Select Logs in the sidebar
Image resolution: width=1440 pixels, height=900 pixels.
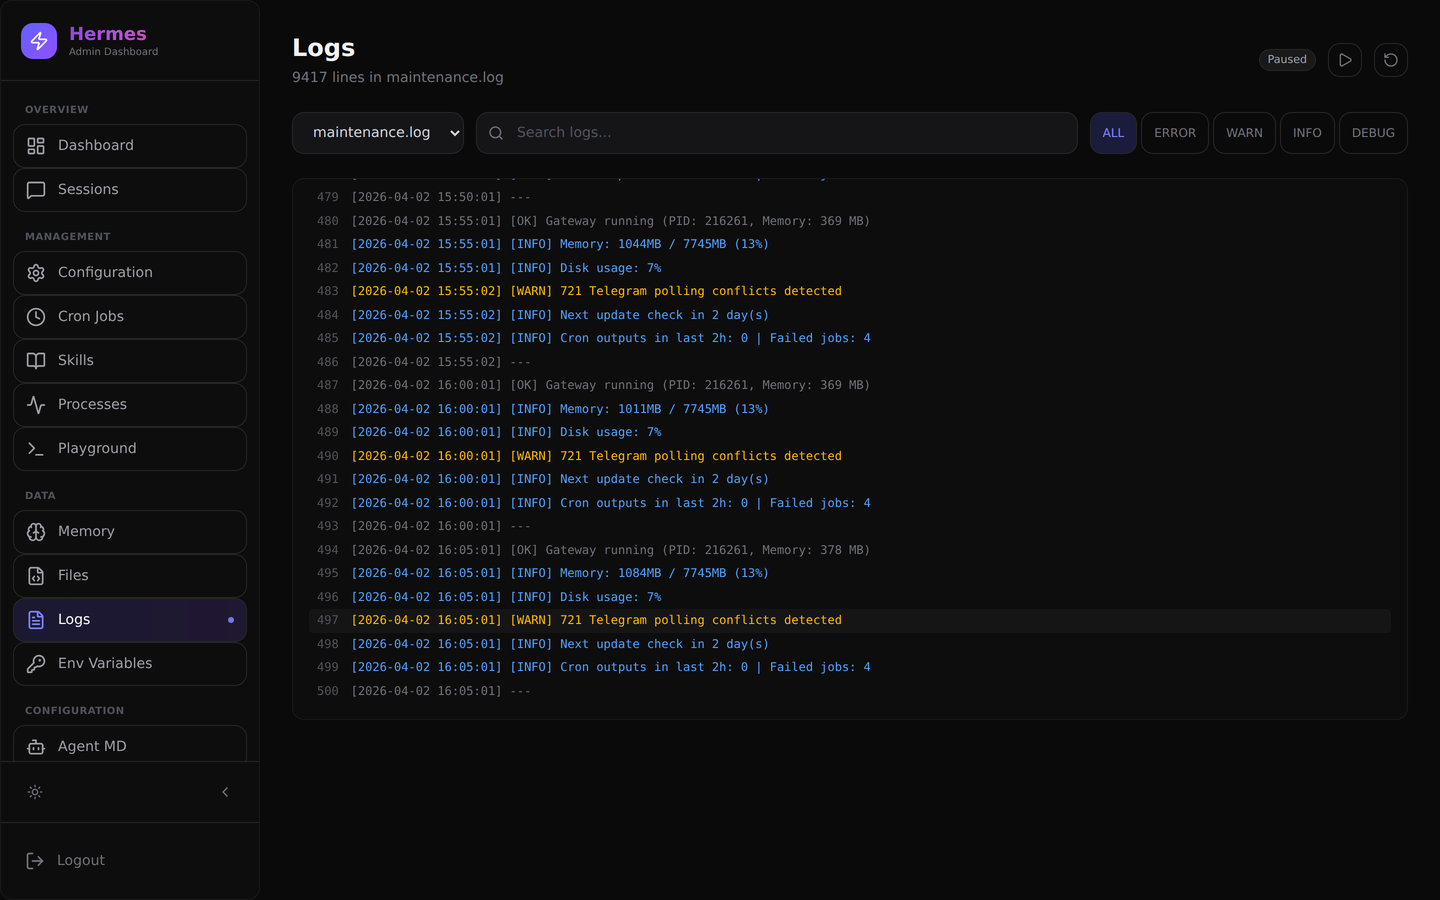[130, 620]
